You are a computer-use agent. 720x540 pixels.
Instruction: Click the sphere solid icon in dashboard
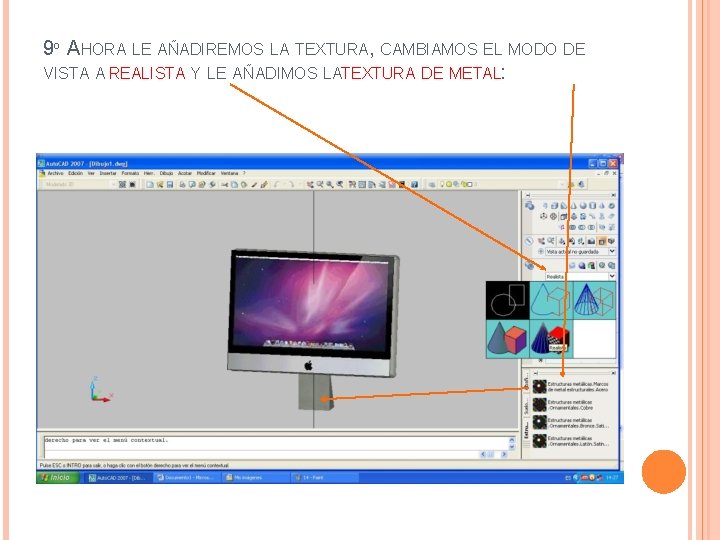click(x=583, y=206)
